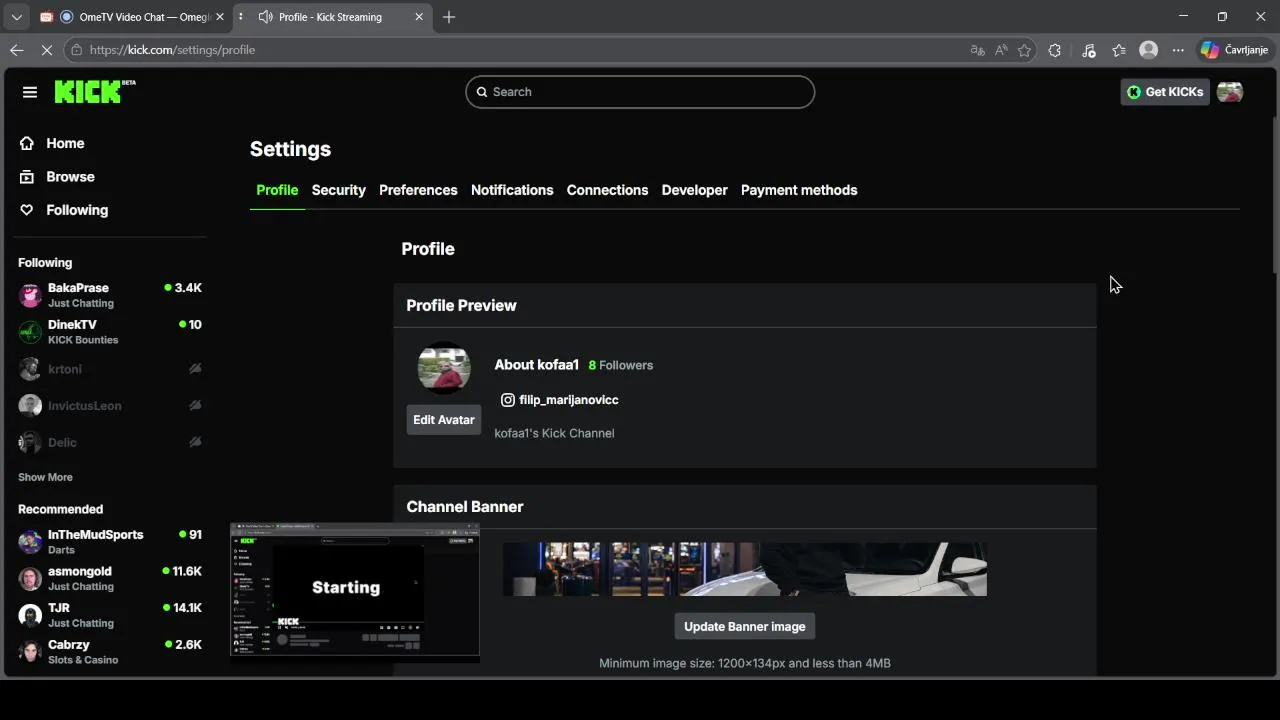
Task: Switch to the Developer settings tab
Action: tap(694, 190)
